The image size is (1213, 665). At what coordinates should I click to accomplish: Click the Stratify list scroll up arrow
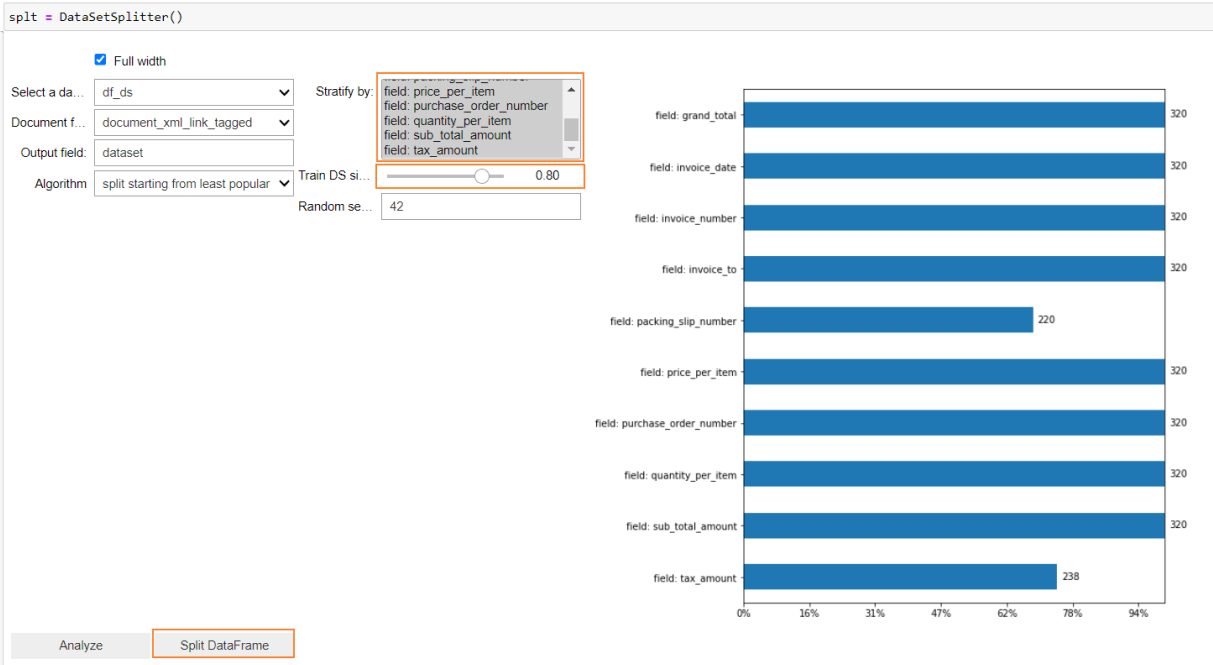coord(571,89)
